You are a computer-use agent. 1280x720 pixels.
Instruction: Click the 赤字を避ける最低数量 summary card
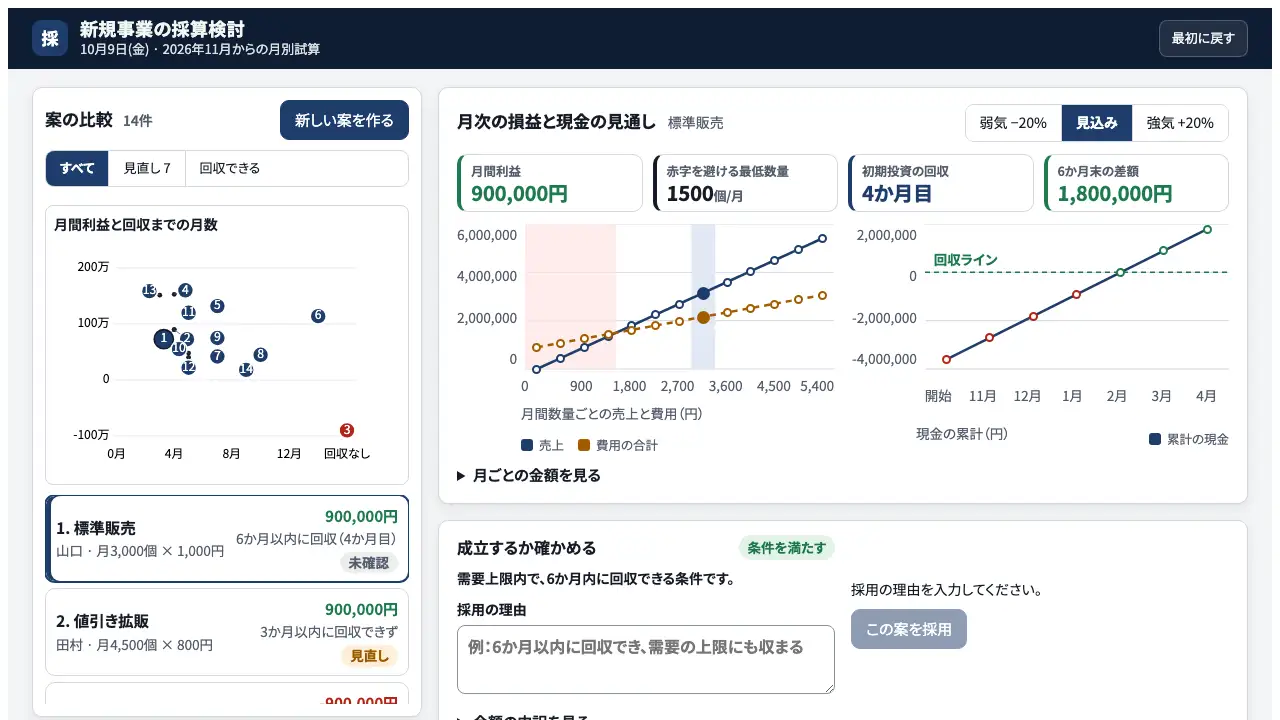tap(745, 183)
